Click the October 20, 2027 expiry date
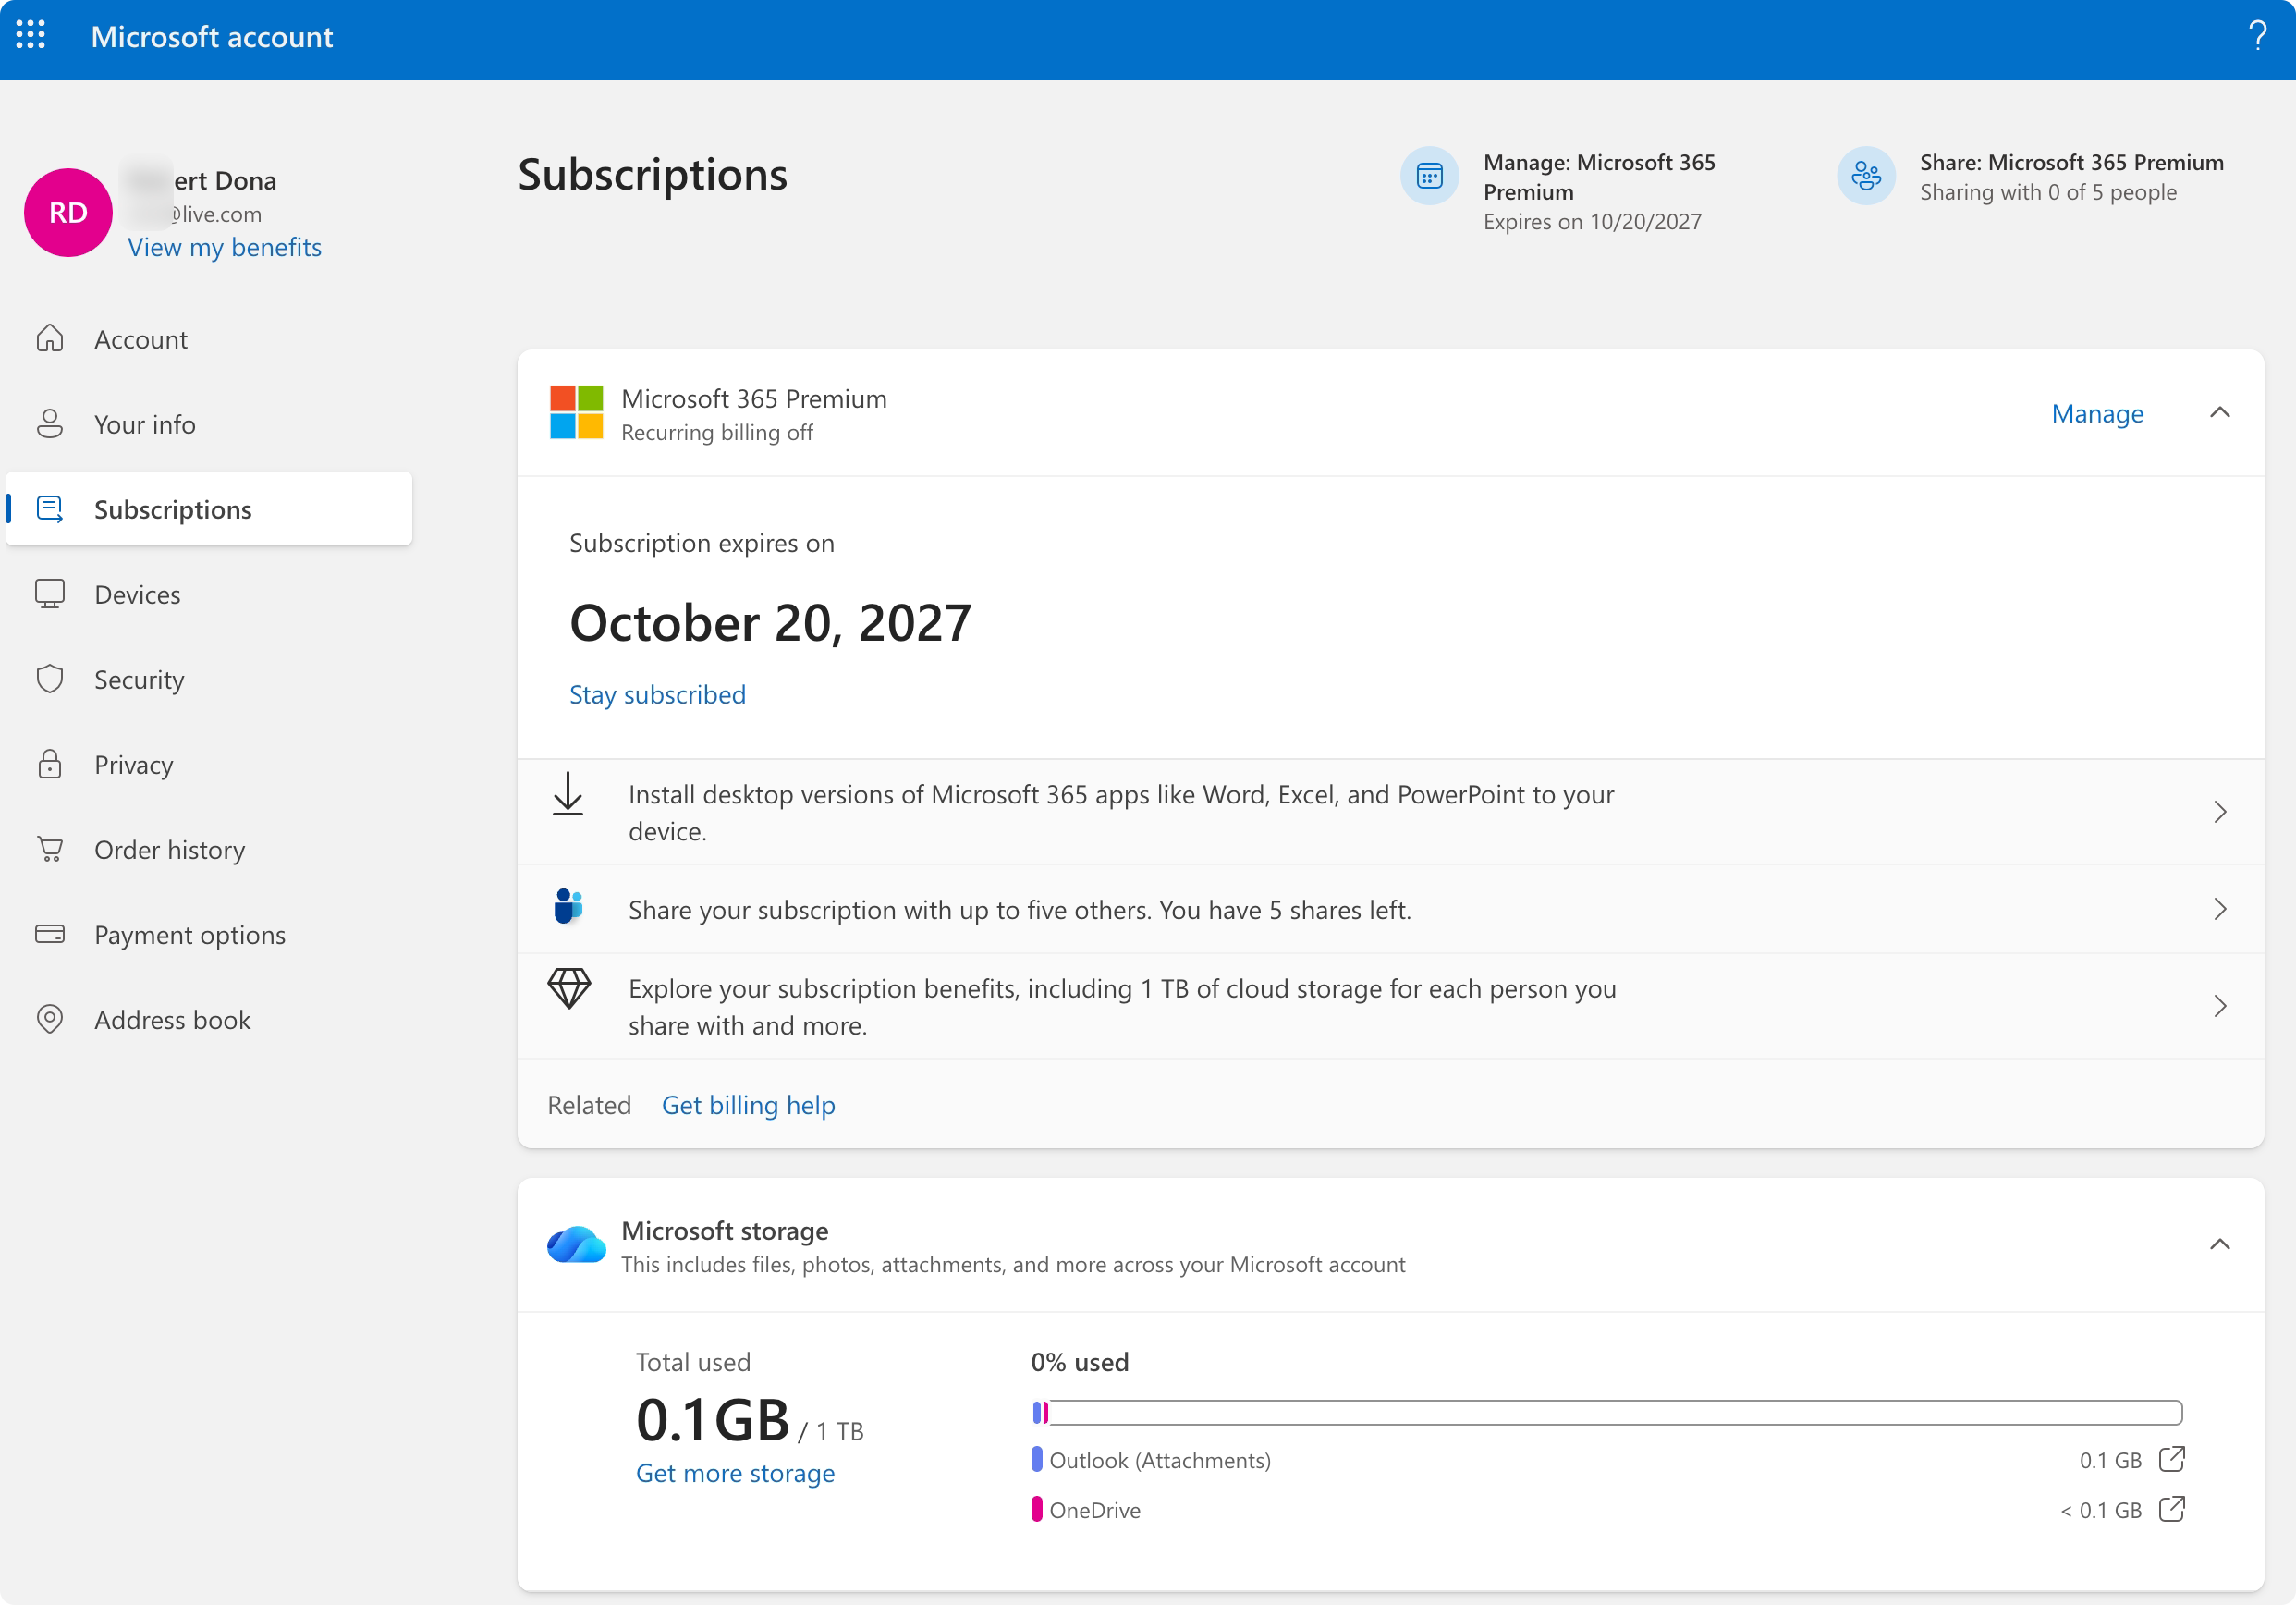 point(770,623)
